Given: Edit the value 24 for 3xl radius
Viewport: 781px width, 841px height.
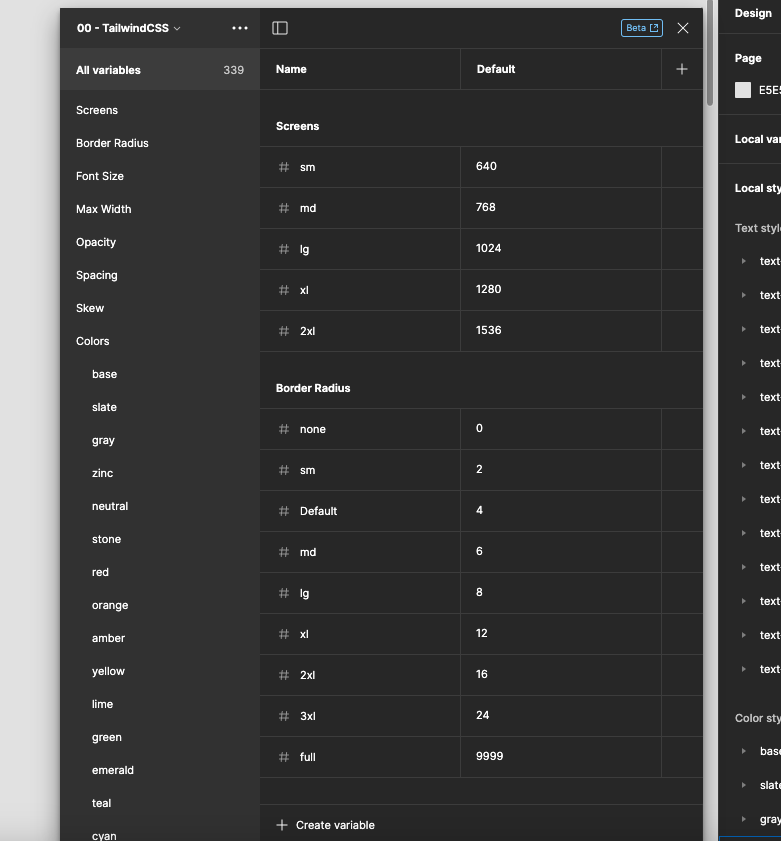Looking at the screenshot, I should point(561,716).
